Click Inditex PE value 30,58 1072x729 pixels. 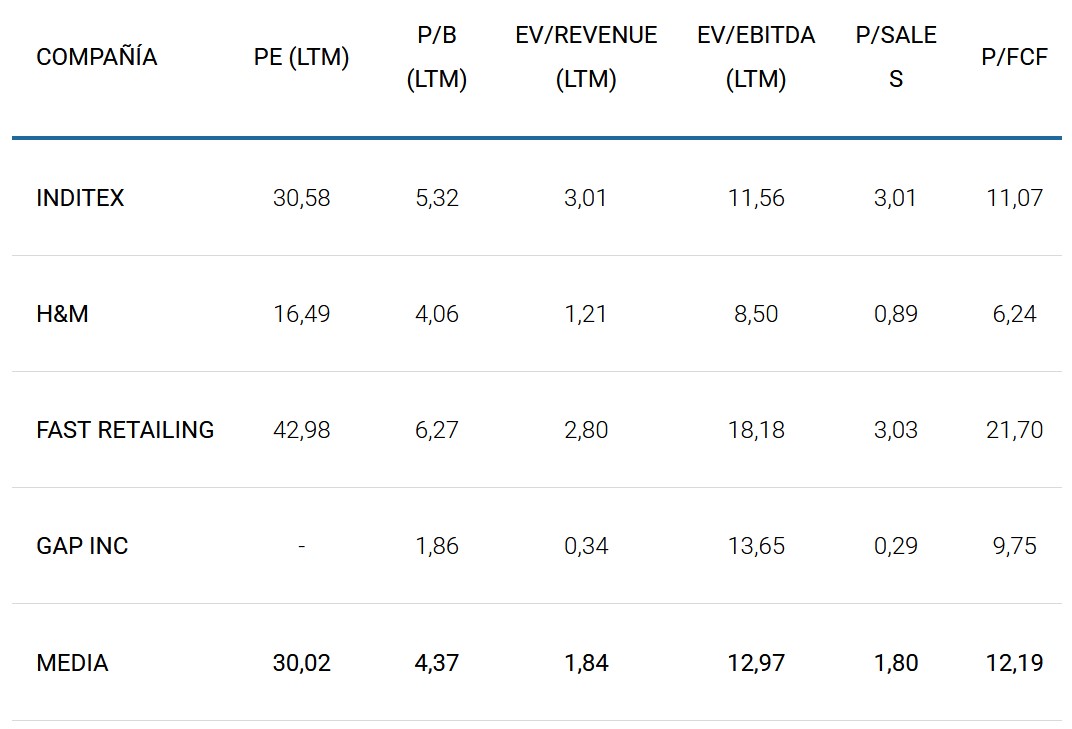[301, 198]
